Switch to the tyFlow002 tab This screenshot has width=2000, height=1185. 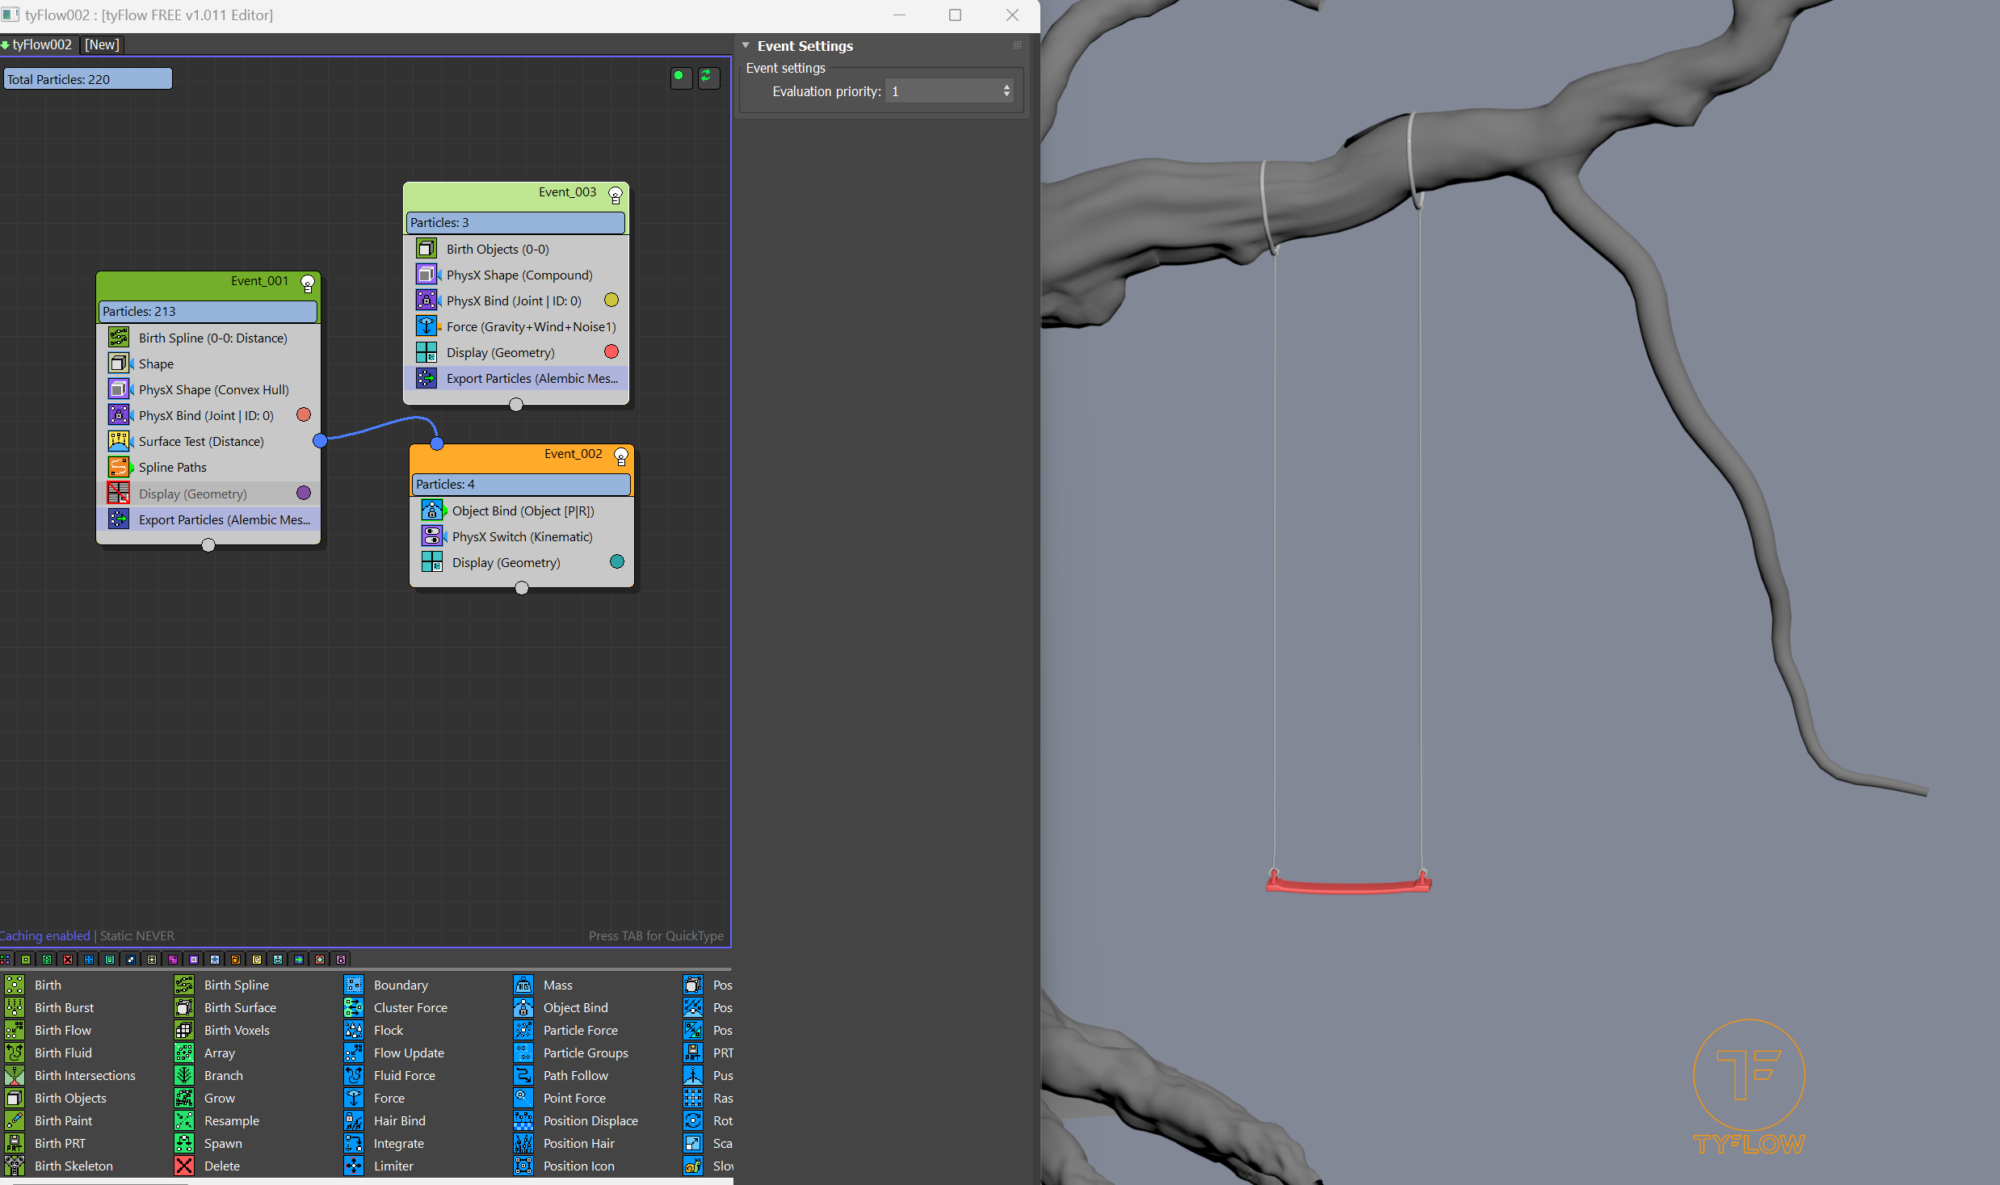coord(40,45)
